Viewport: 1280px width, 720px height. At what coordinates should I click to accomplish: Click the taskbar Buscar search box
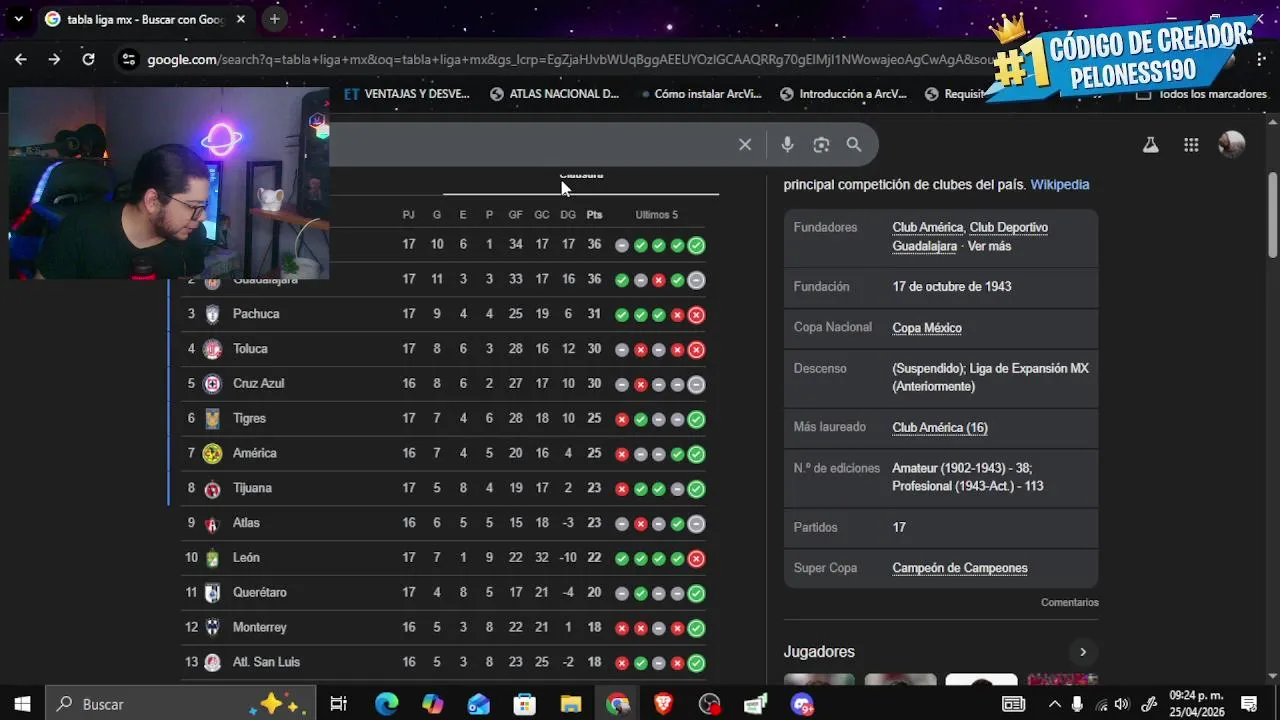[x=181, y=704]
